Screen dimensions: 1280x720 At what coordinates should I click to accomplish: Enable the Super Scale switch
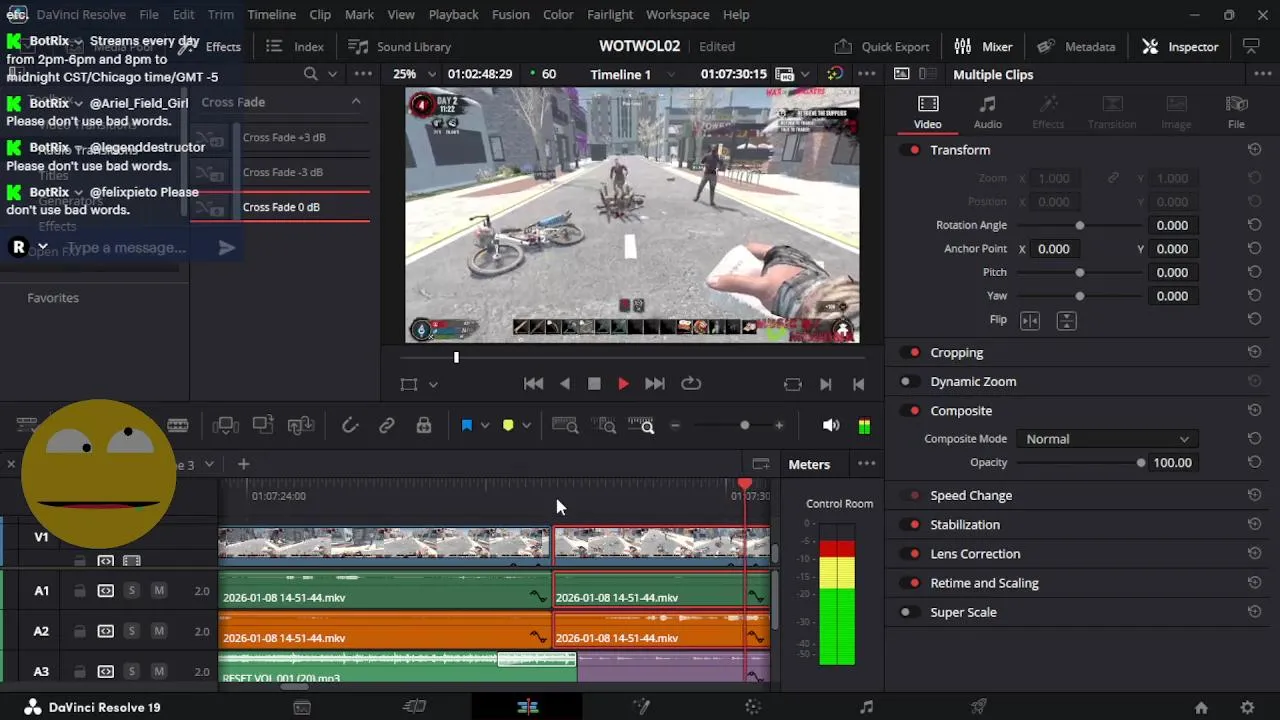[910, 613]
